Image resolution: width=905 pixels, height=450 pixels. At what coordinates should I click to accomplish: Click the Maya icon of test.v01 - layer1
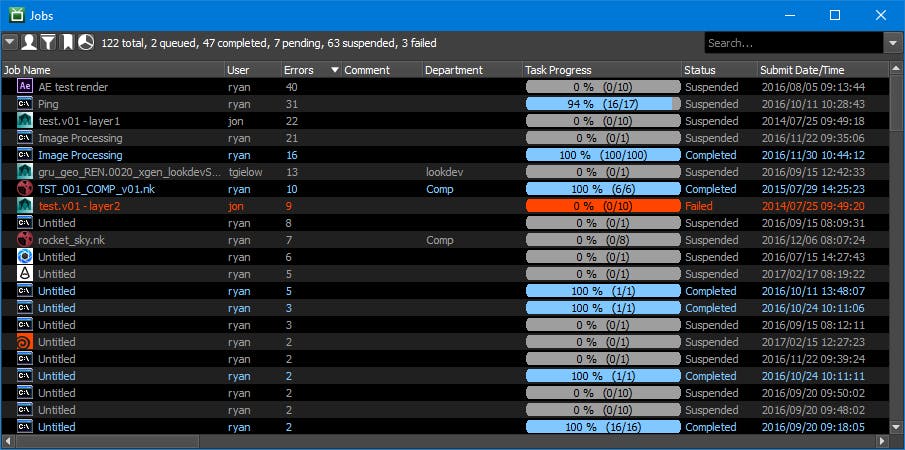[25, 121]
